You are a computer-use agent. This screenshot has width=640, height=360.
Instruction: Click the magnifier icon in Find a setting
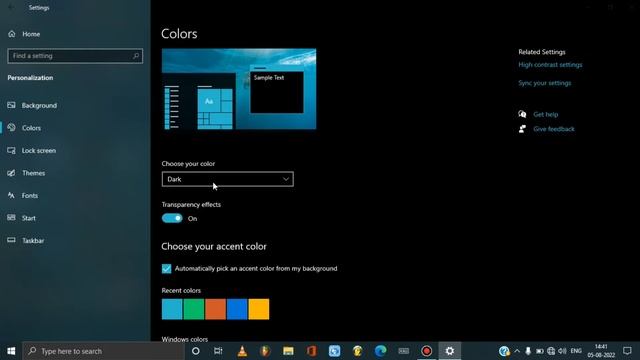(x=136, y=56)
